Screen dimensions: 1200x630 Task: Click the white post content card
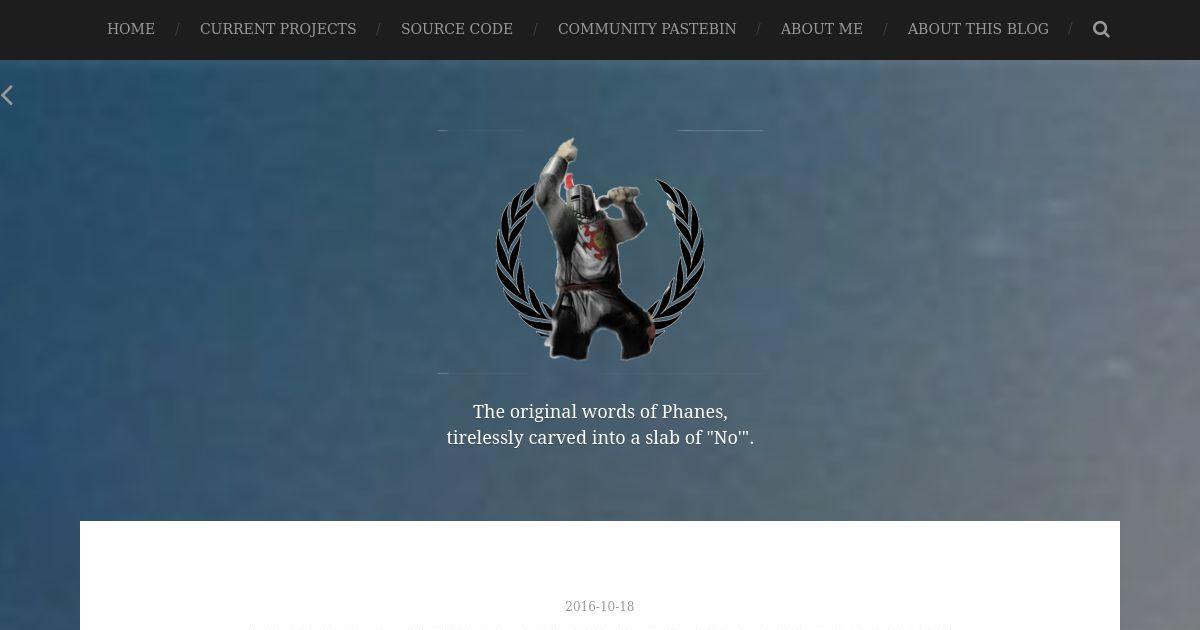(x=600, y=575)
